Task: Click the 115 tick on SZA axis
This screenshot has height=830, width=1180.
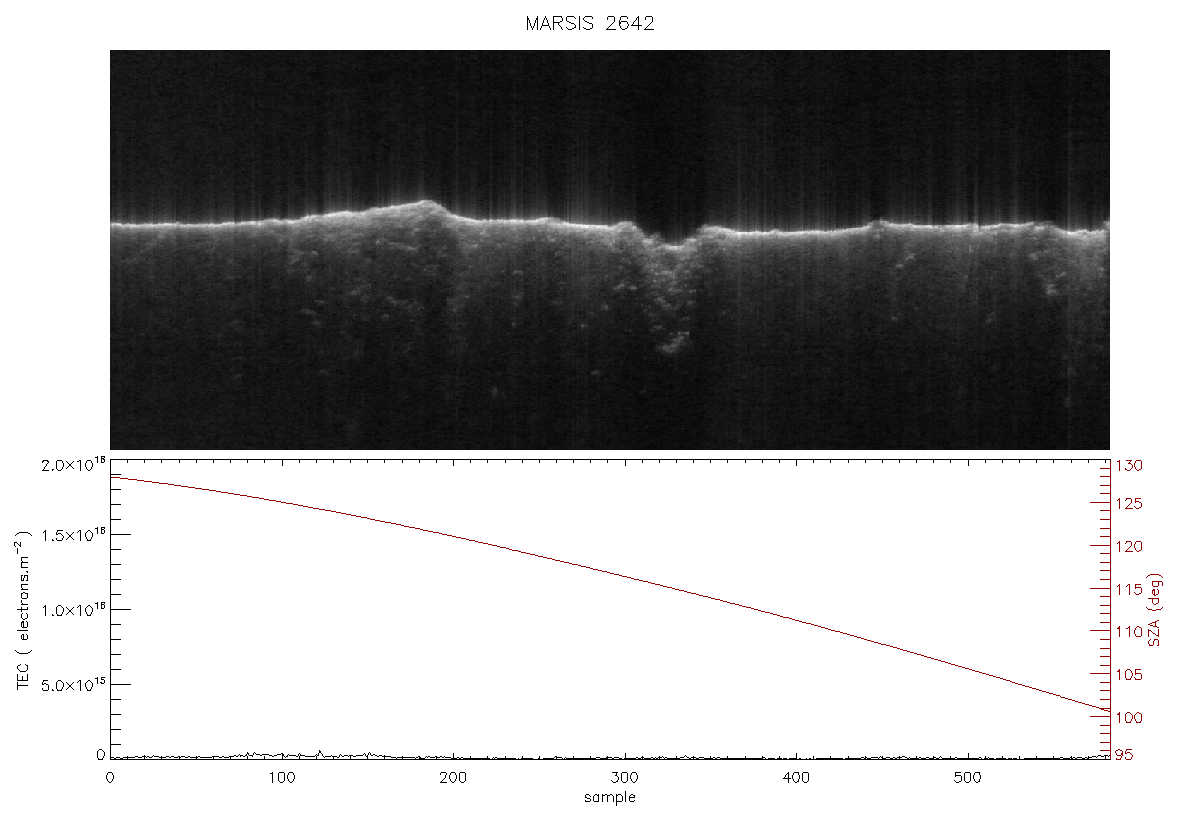Action: 1129,589
